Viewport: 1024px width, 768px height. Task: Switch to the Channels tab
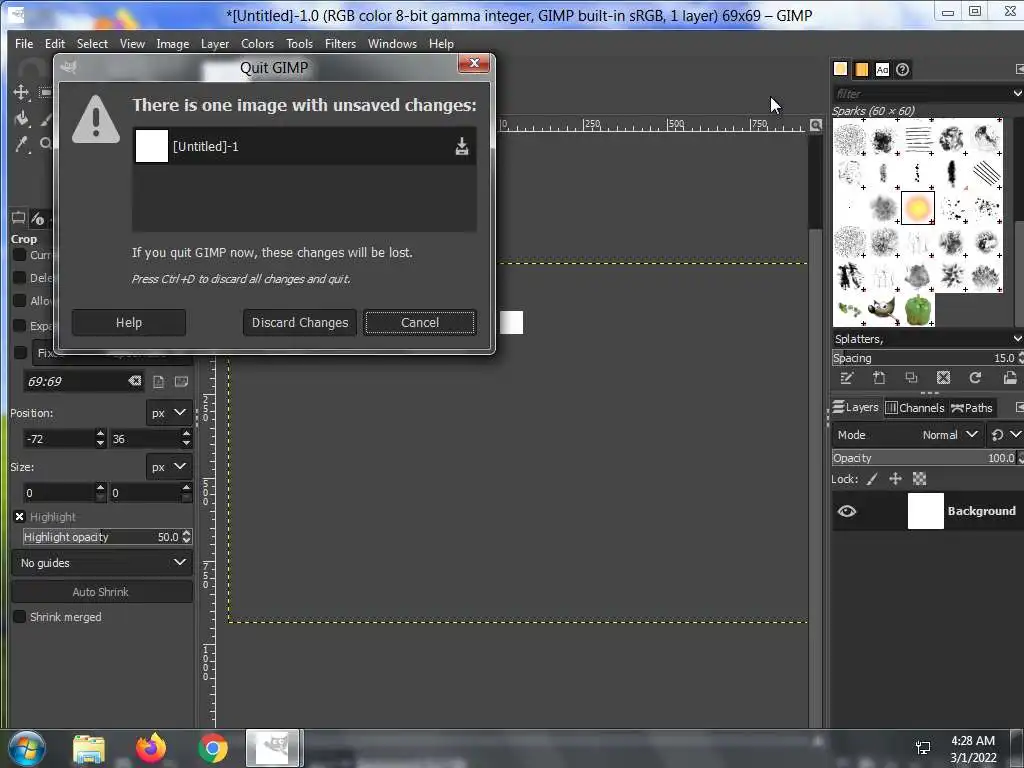click(914, 408)
